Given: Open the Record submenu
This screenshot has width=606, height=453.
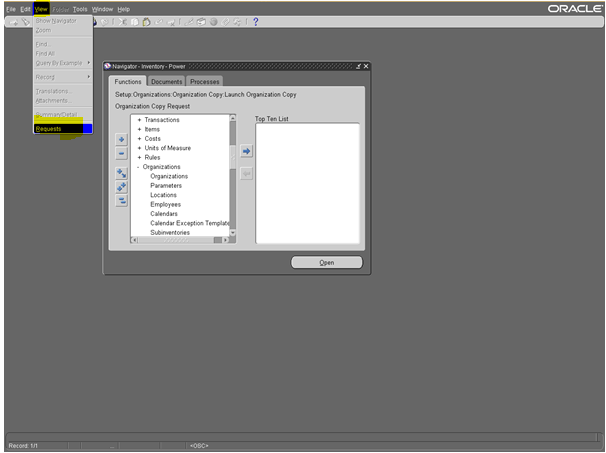Looking at the screenshot, I should (63, 77).
